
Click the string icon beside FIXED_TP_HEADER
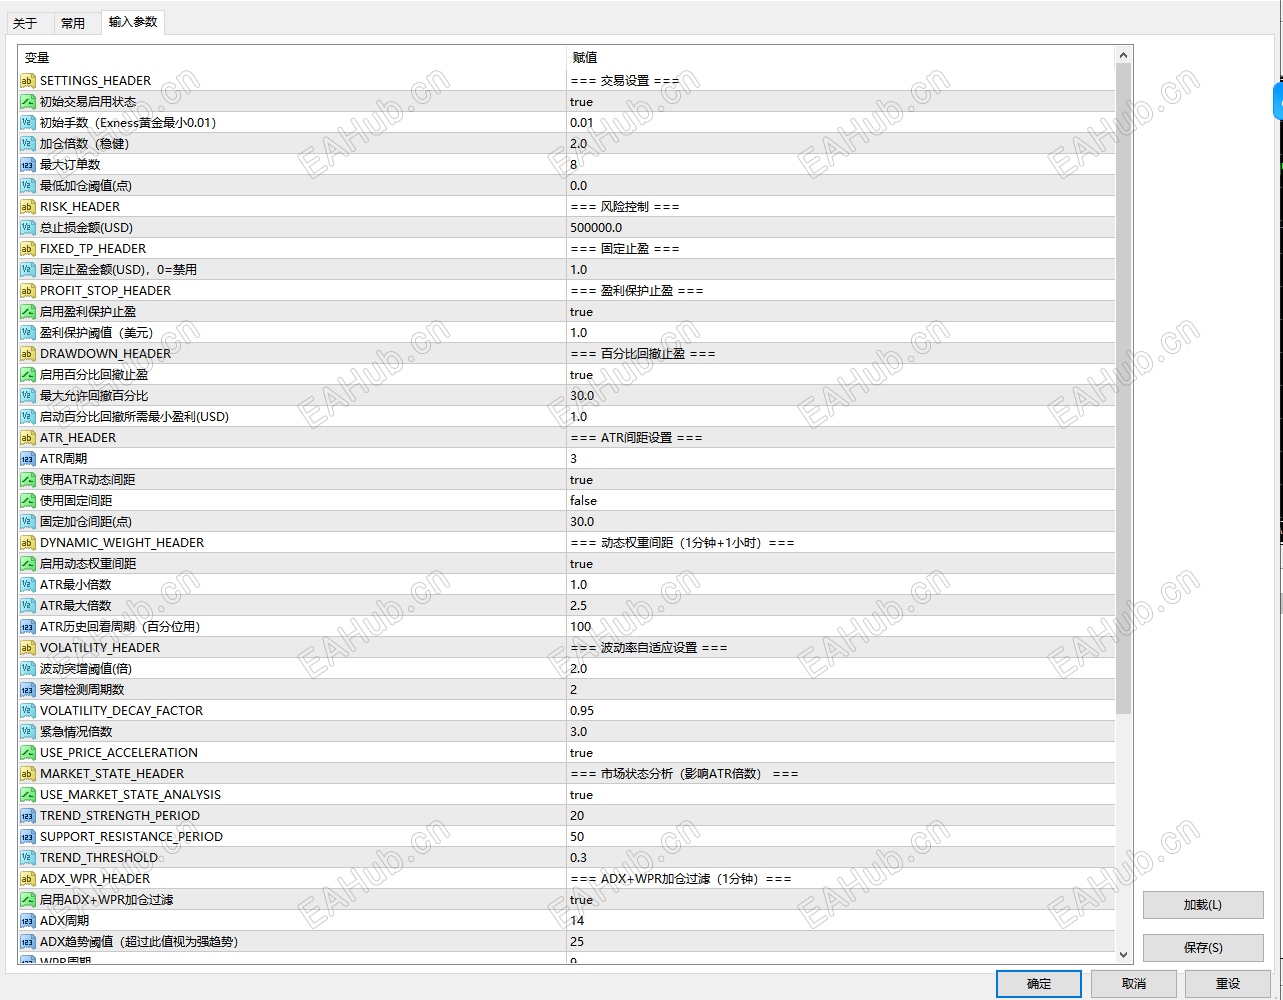click(28, 249)
